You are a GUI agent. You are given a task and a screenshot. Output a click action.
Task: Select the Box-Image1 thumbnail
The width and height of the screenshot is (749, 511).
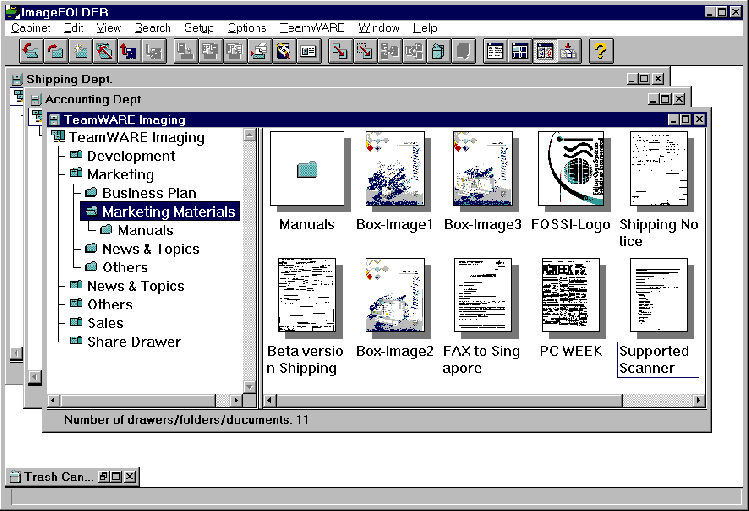(395, 169)
